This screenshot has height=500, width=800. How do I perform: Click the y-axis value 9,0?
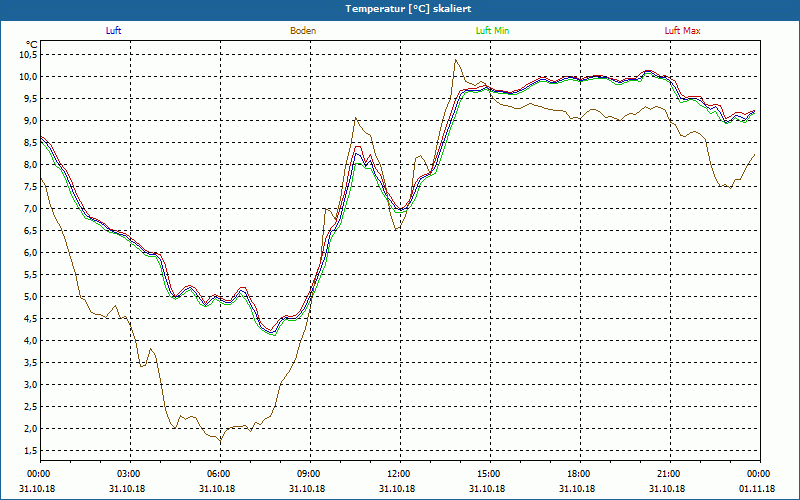click(x=30, y=120)
